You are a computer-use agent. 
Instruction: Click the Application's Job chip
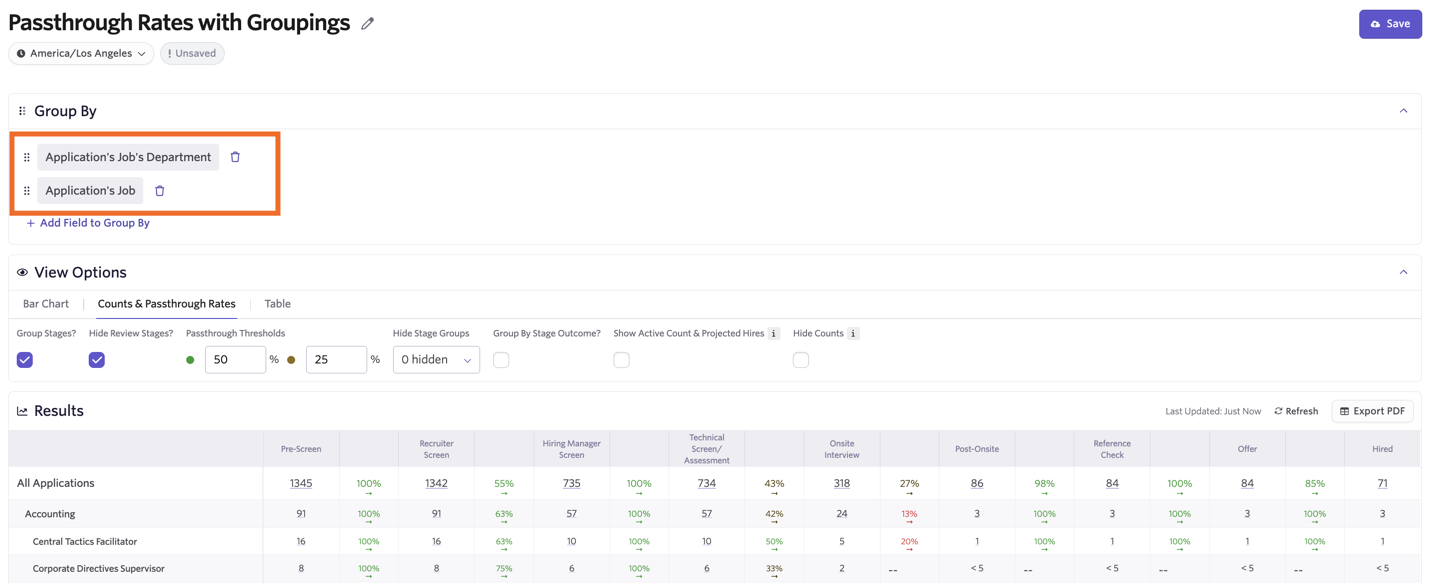90,191
